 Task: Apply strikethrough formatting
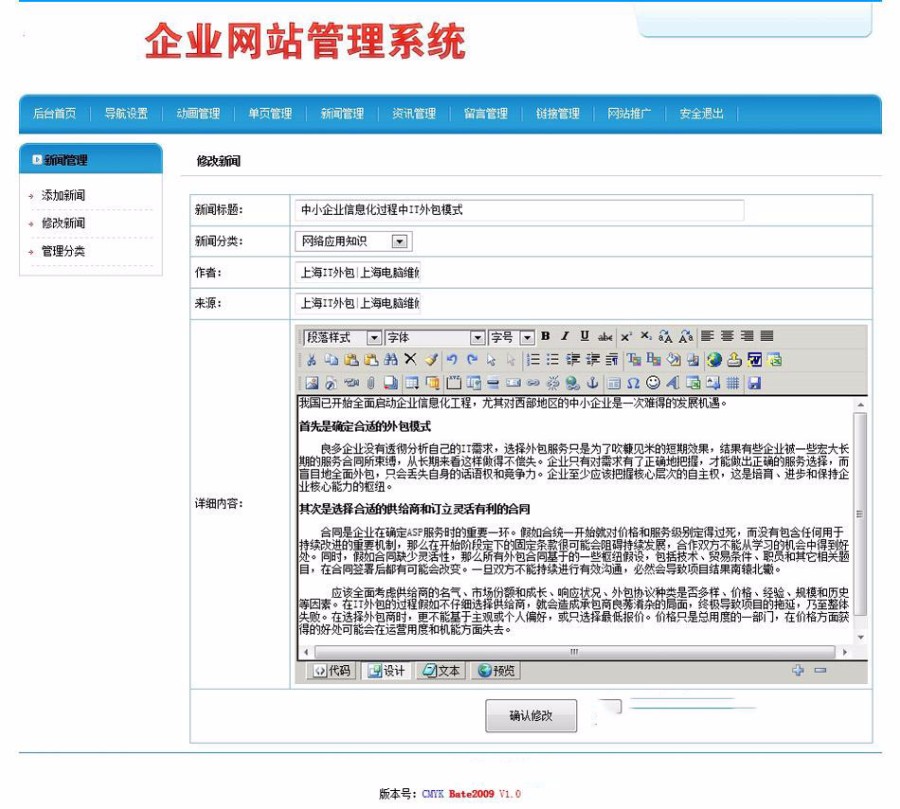[x=604, y=337]
